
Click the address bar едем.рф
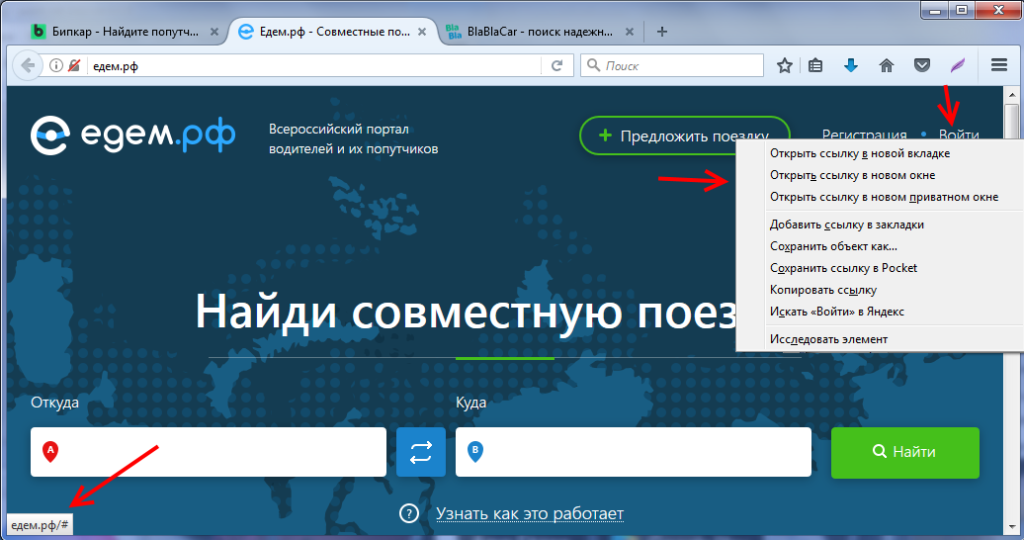click(313, 65)
